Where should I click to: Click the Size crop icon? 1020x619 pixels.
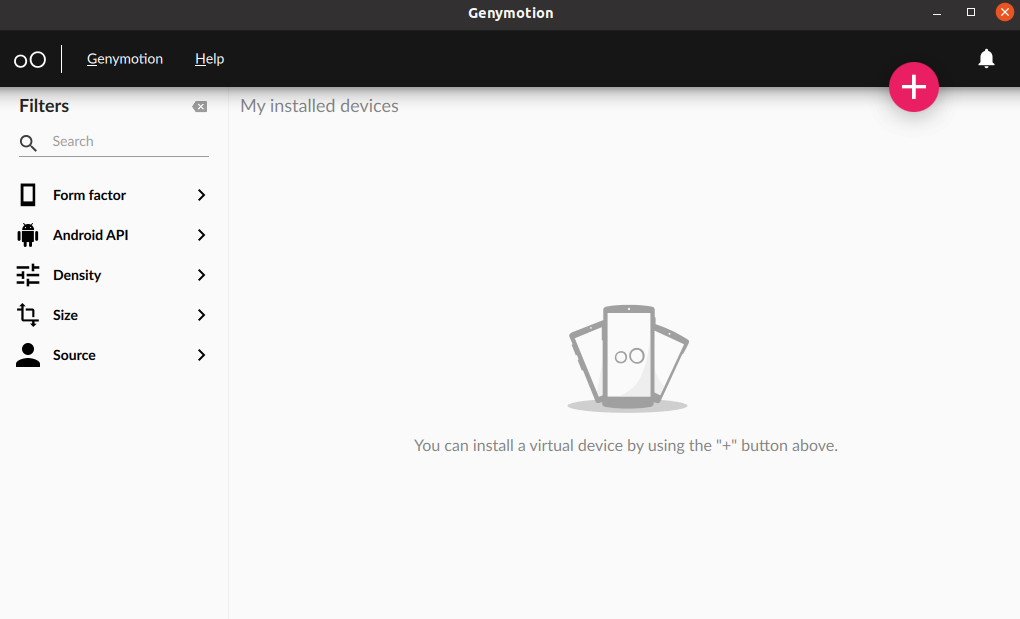click(28, 315)
